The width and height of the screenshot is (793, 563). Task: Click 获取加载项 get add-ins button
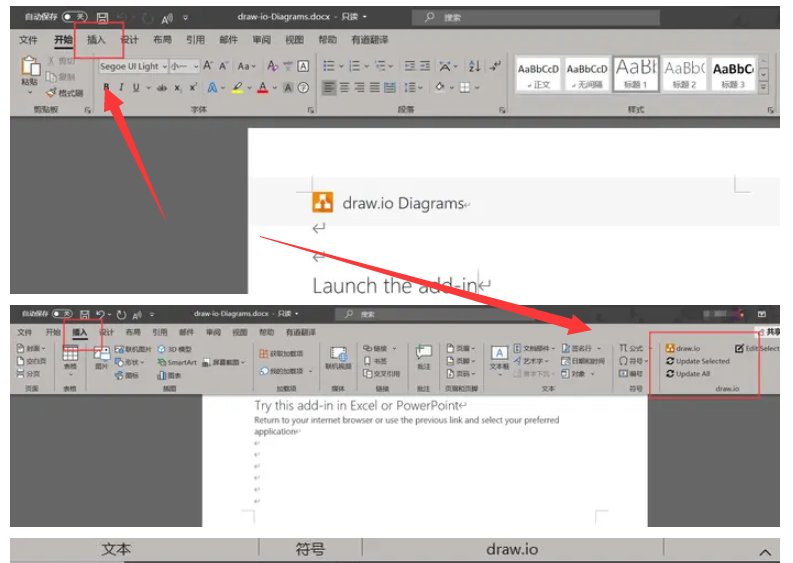(x=281, y=354)
